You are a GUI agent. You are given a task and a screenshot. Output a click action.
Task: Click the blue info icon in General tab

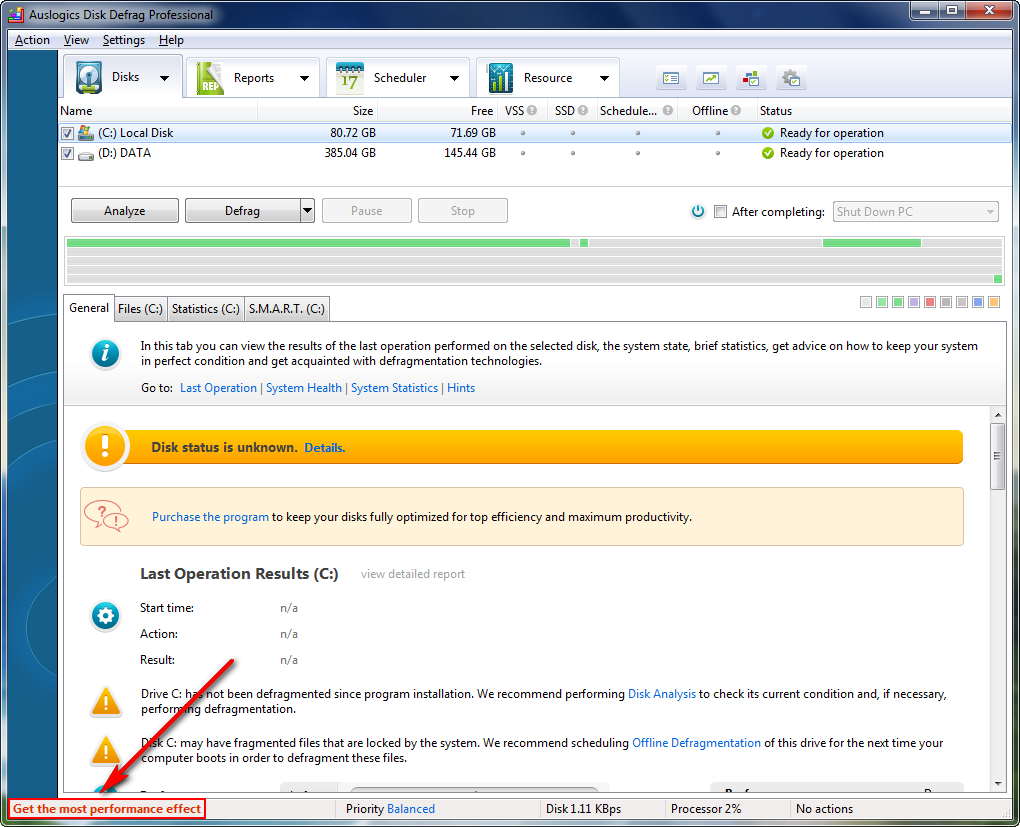(x=105, y=354)
